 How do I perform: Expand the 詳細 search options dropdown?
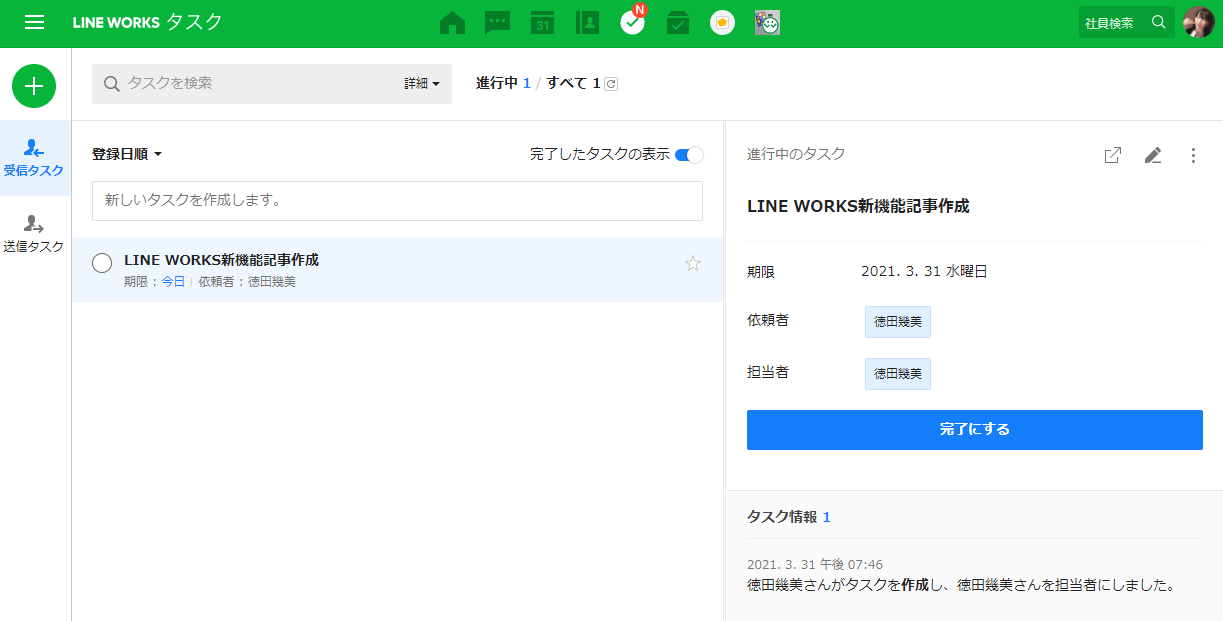[422, 84]
